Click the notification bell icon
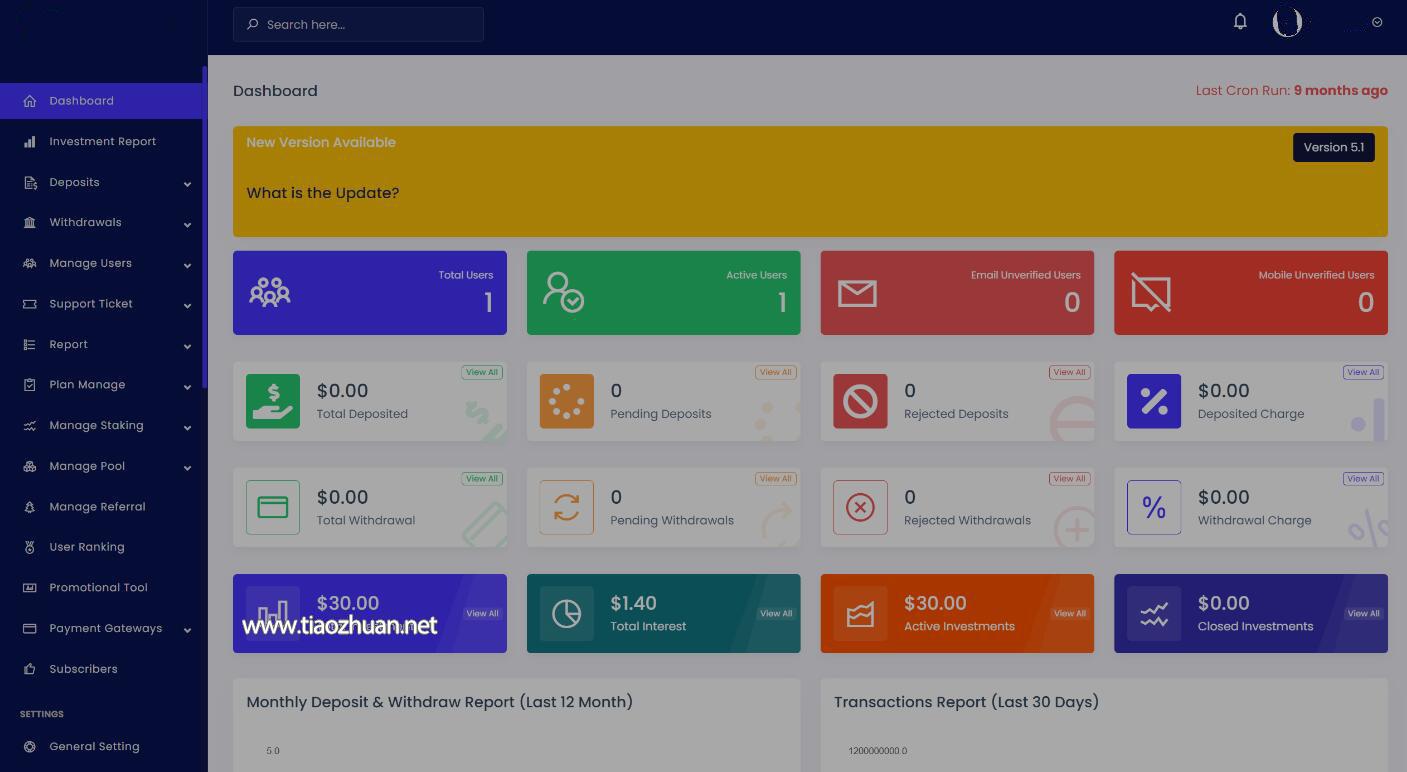Screen dimensions: 1407x772 [1240, 21]
